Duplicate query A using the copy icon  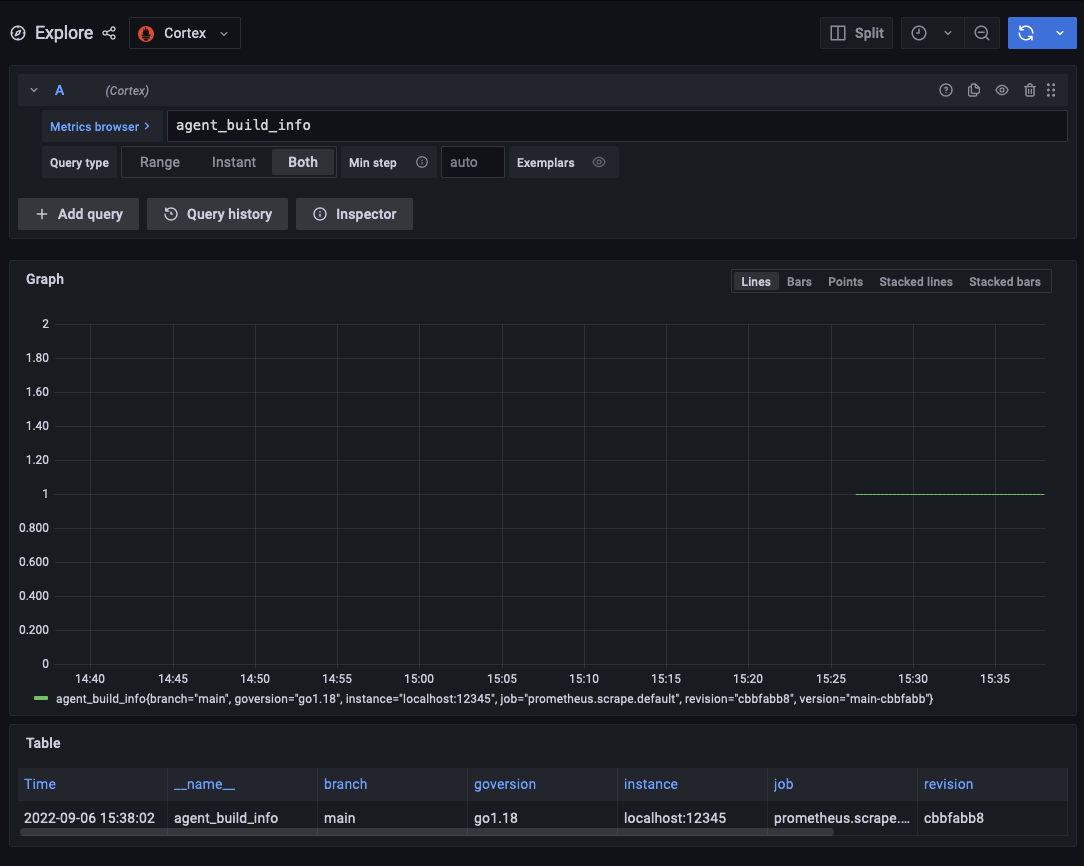[974, 90]
